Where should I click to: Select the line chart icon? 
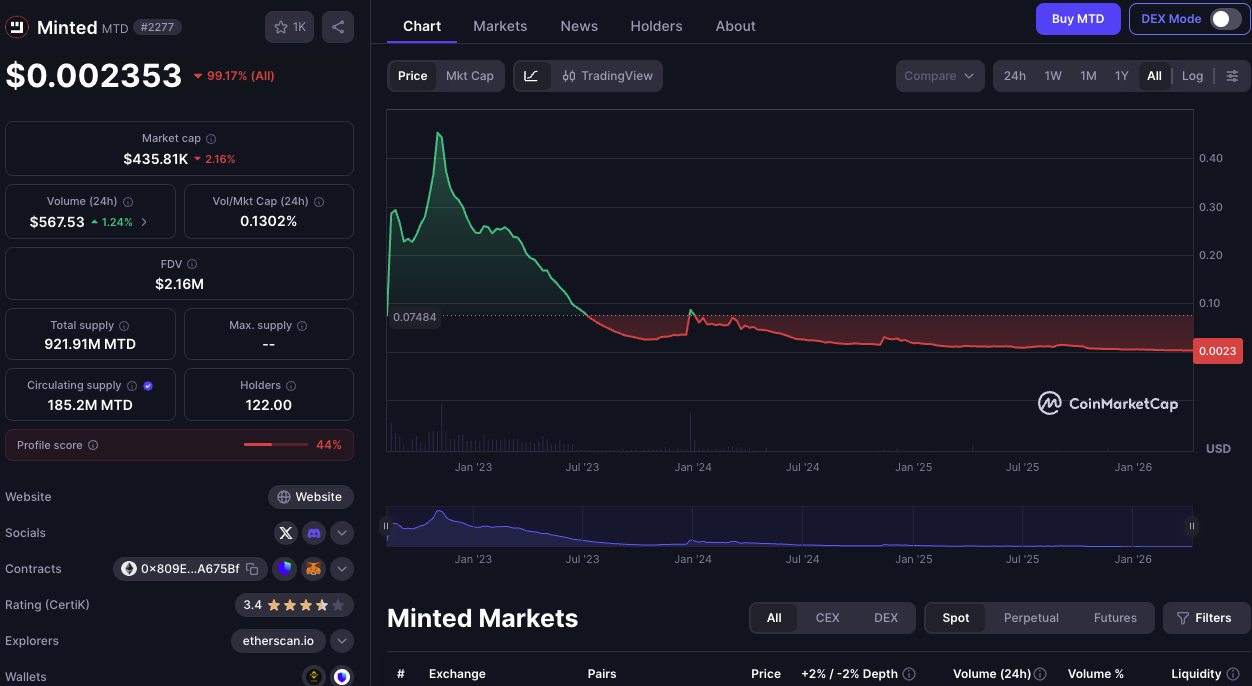point(532,75)
